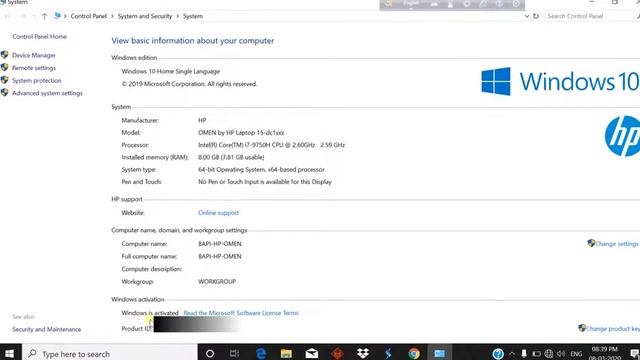
Task: Open the blue S-shaped app on taskbar
Action: coord(388,353)
